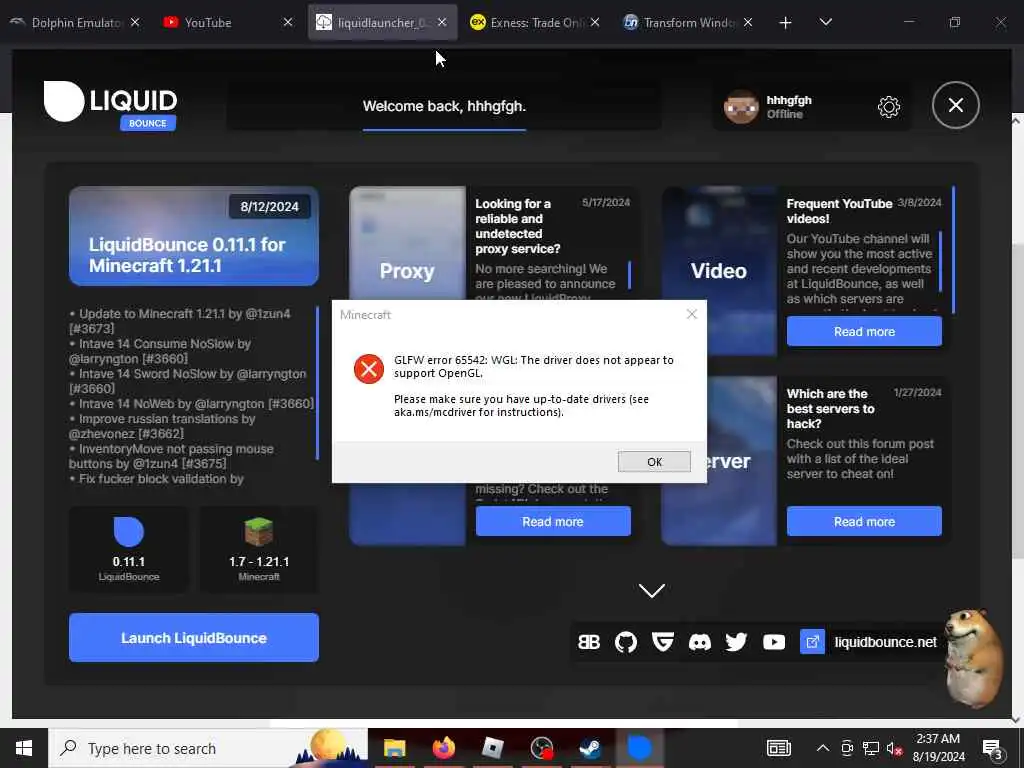1024x768 pixels.
Task: Open the notification center icon
Action: coord(993,750)
